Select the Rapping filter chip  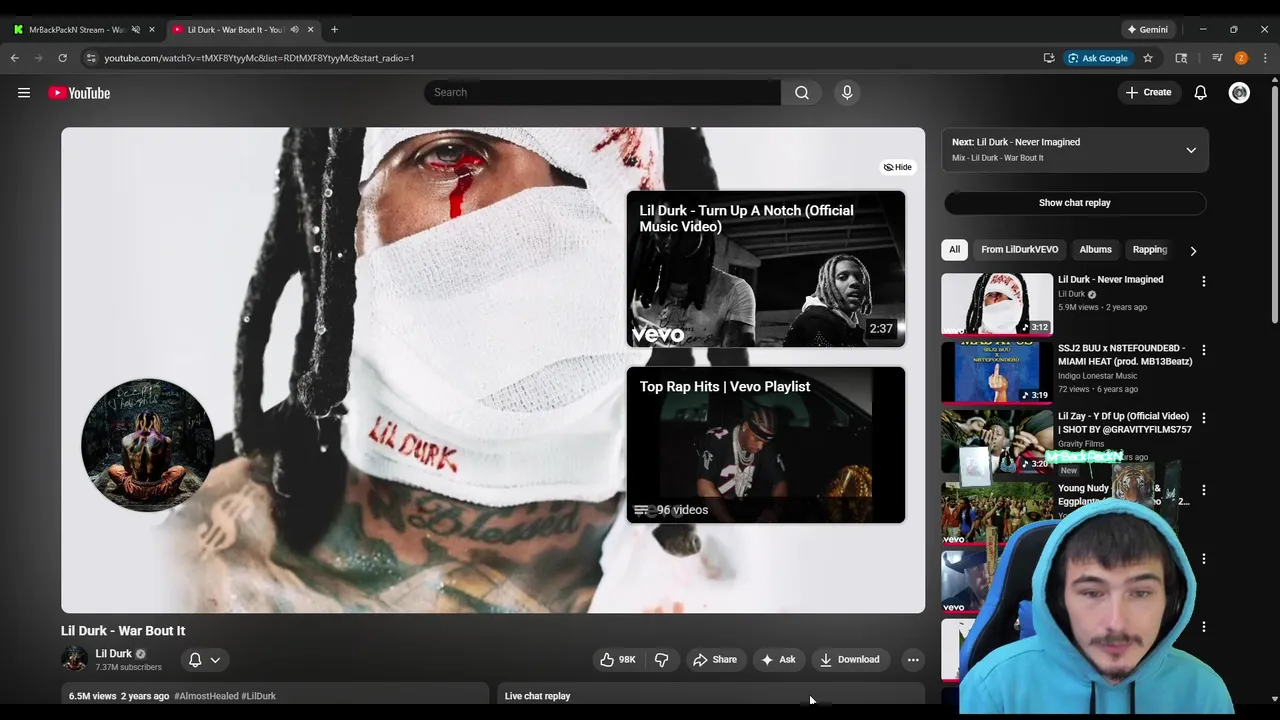click(1150, 250)
